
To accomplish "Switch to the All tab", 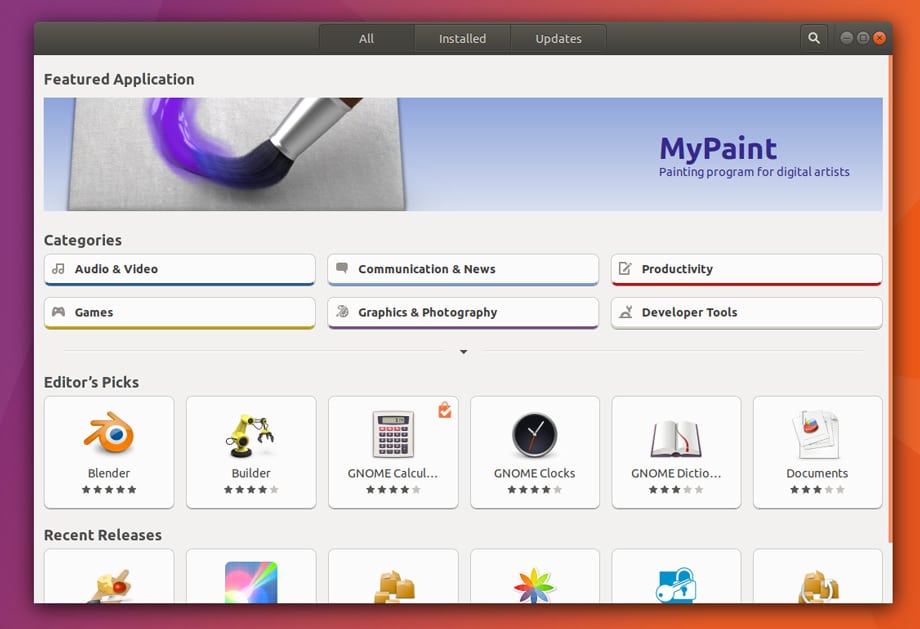I will pyautogui.click(x=367, y=39).
